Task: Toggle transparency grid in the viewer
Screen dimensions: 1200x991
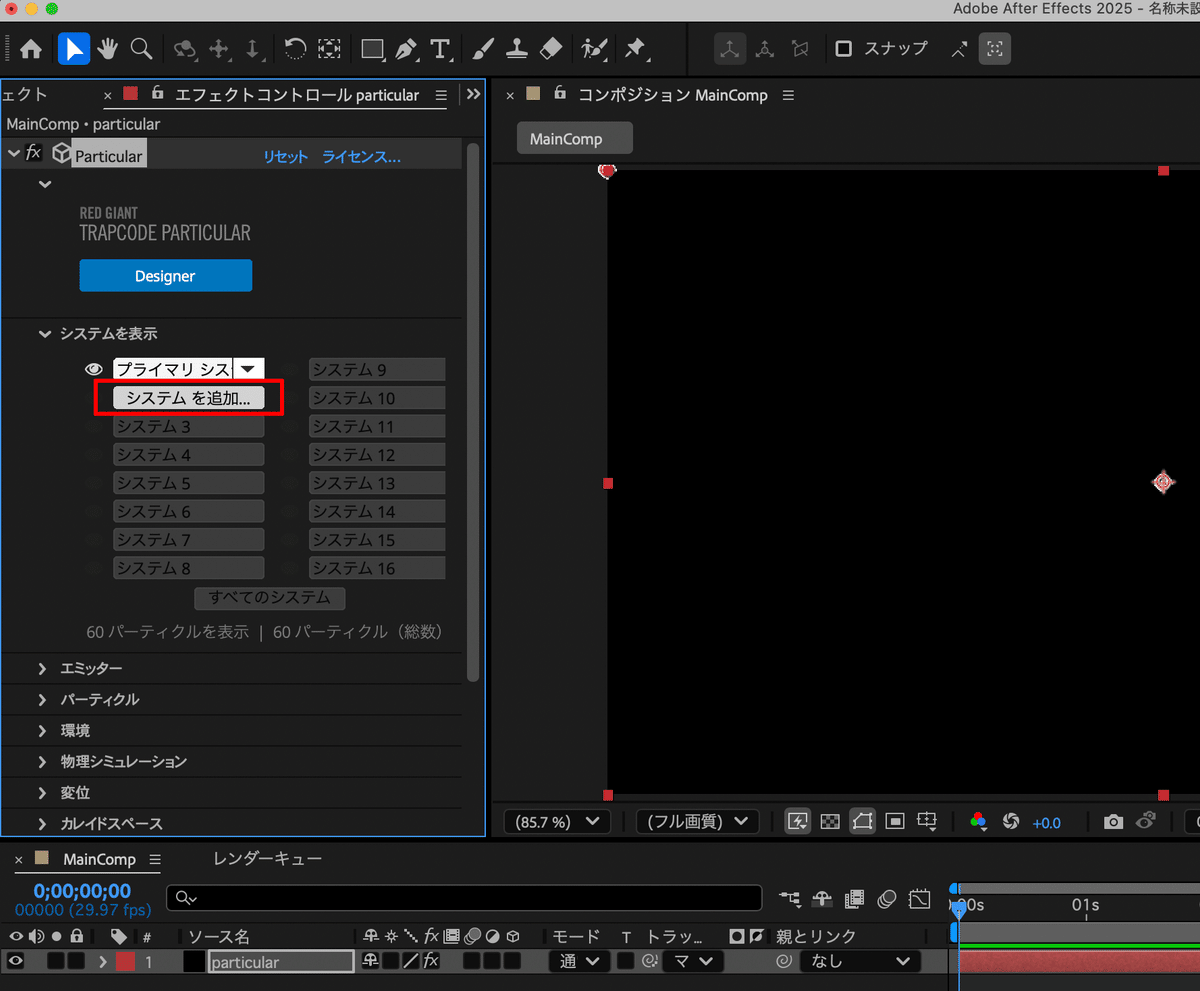Action: point(830,821)
